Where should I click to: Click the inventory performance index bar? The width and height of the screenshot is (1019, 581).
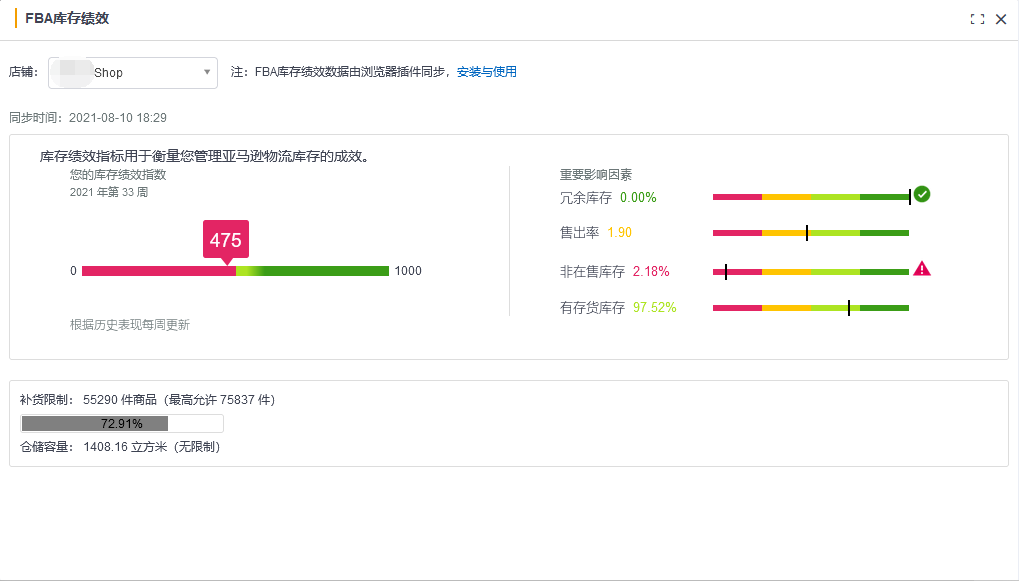pyautogui.click(x=235, y=271)
